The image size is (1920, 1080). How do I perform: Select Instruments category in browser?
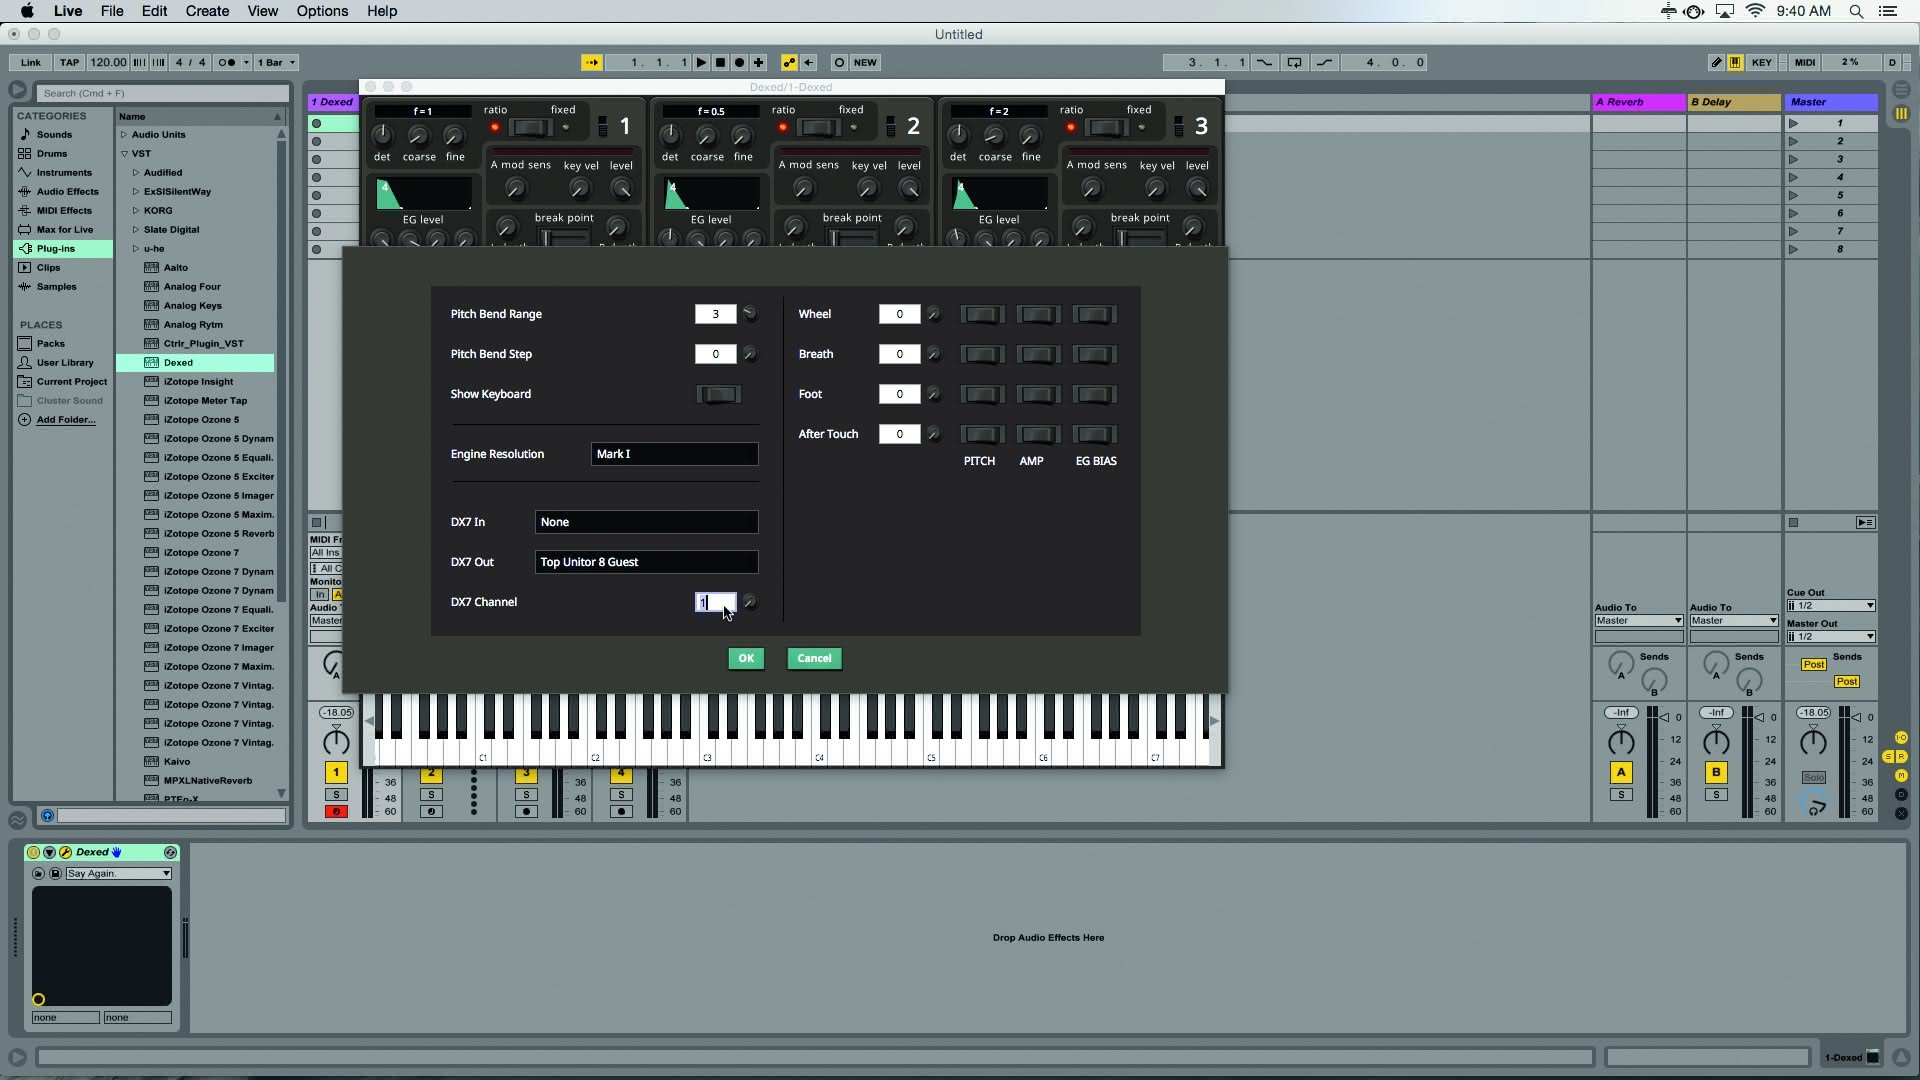click(x=63, y=173)
